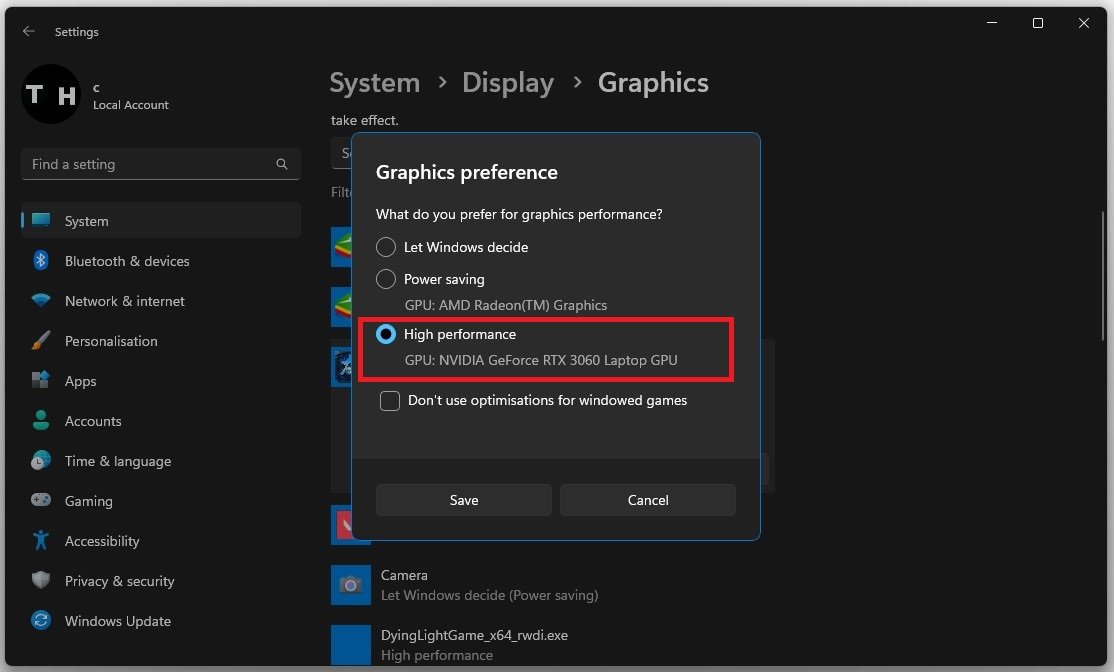Maximize the Settings window
Image resolution: width=1114 pixels, height=672 pixels.
coord(1037,23)
